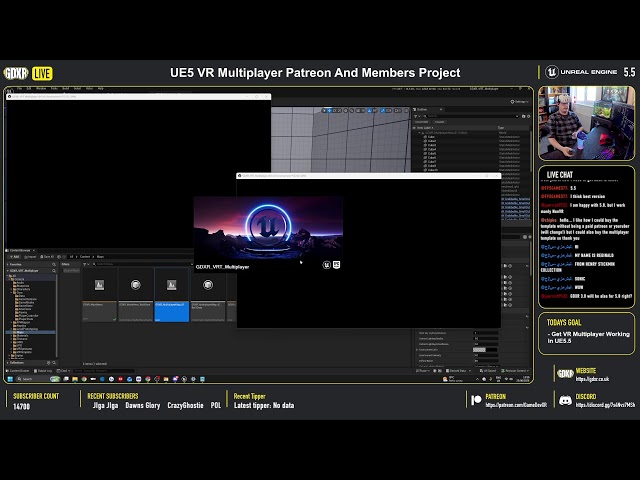
Task: Click search icon in the Collections header
Action: tap(54, 362)
